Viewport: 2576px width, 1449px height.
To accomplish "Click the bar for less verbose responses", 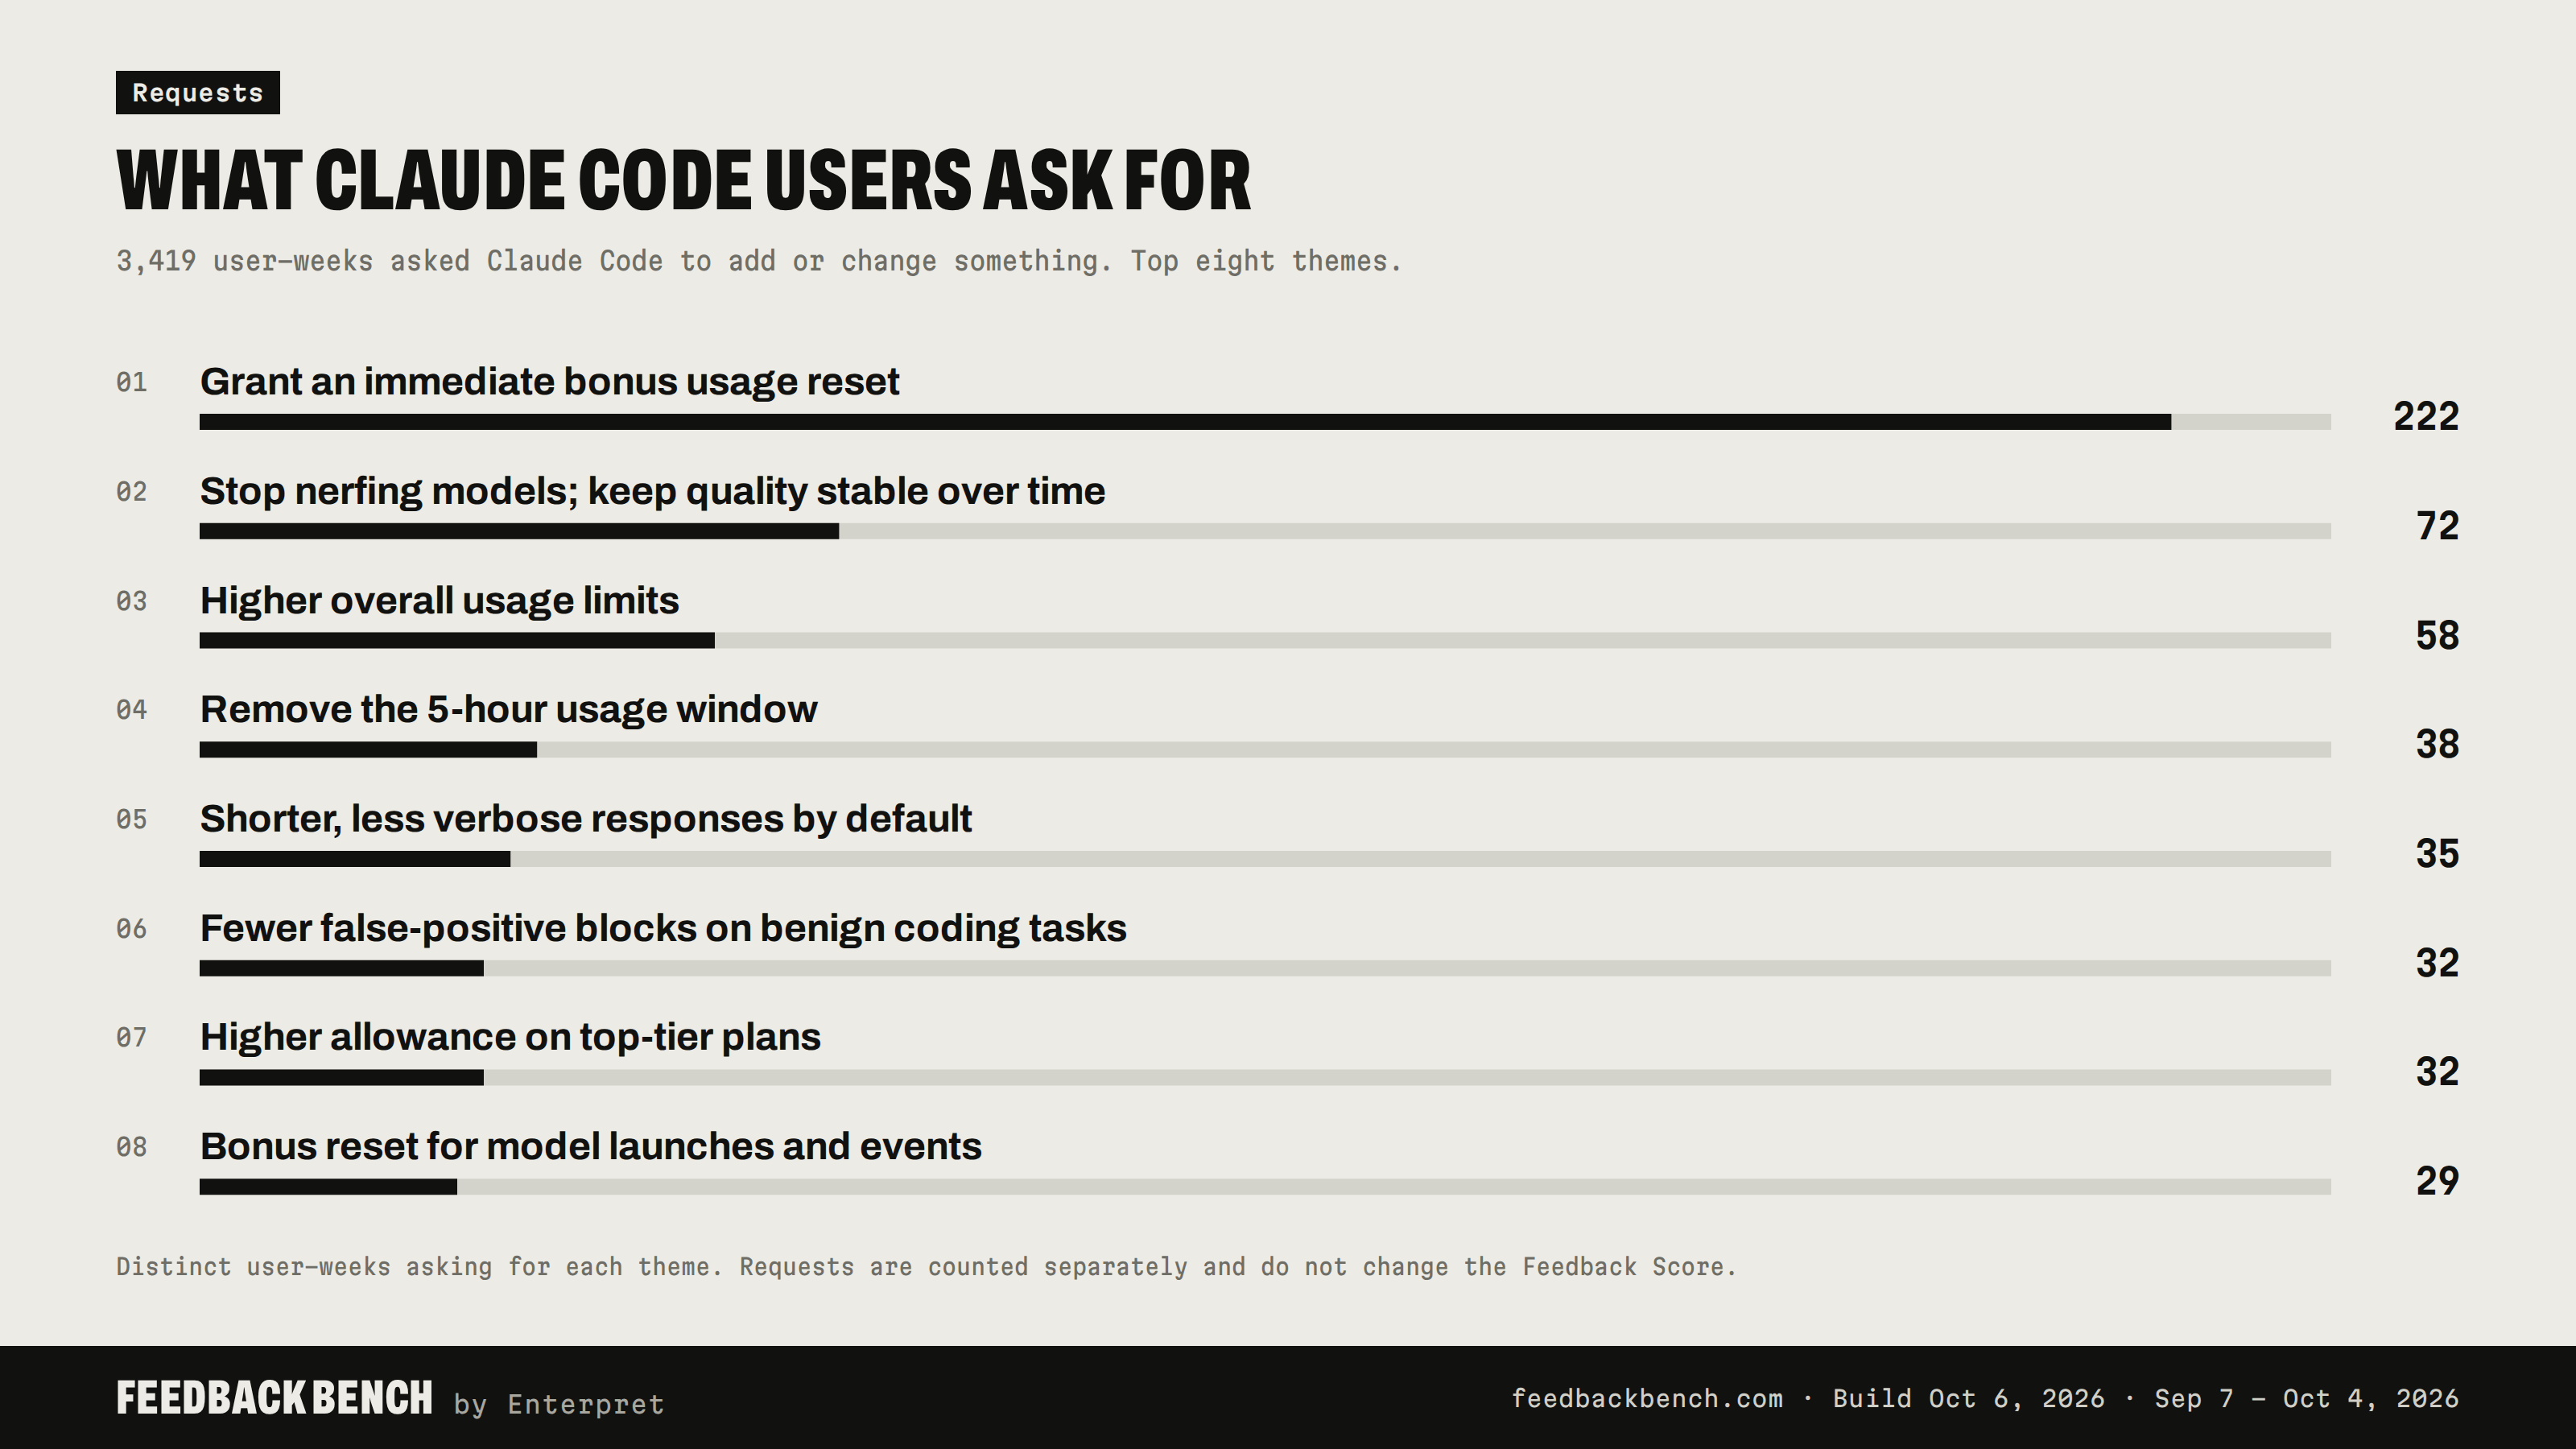I will click(1265, 859).
